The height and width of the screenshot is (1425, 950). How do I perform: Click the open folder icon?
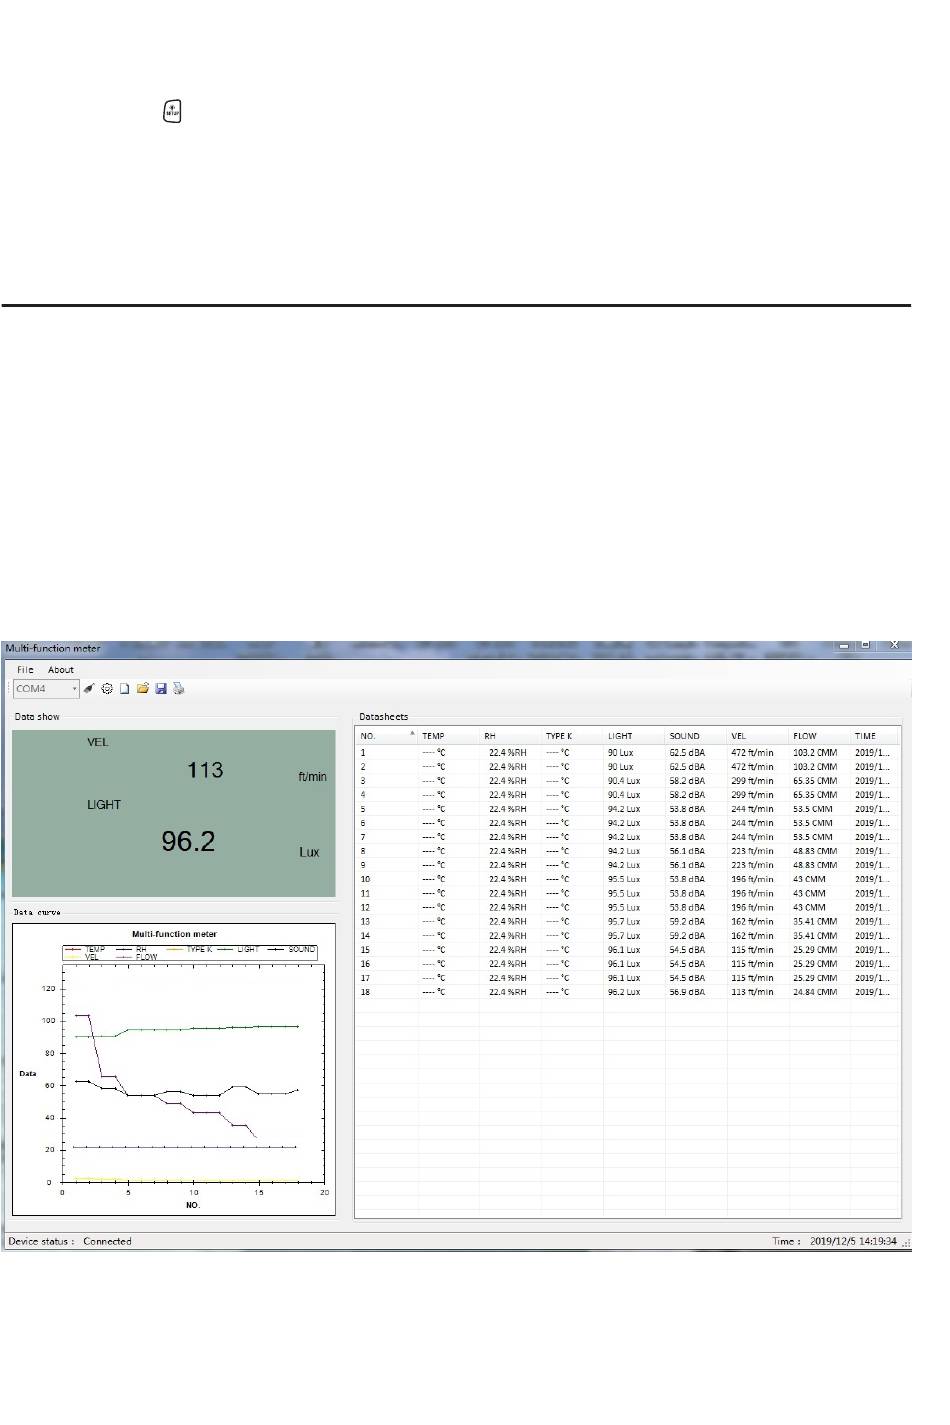143,689
